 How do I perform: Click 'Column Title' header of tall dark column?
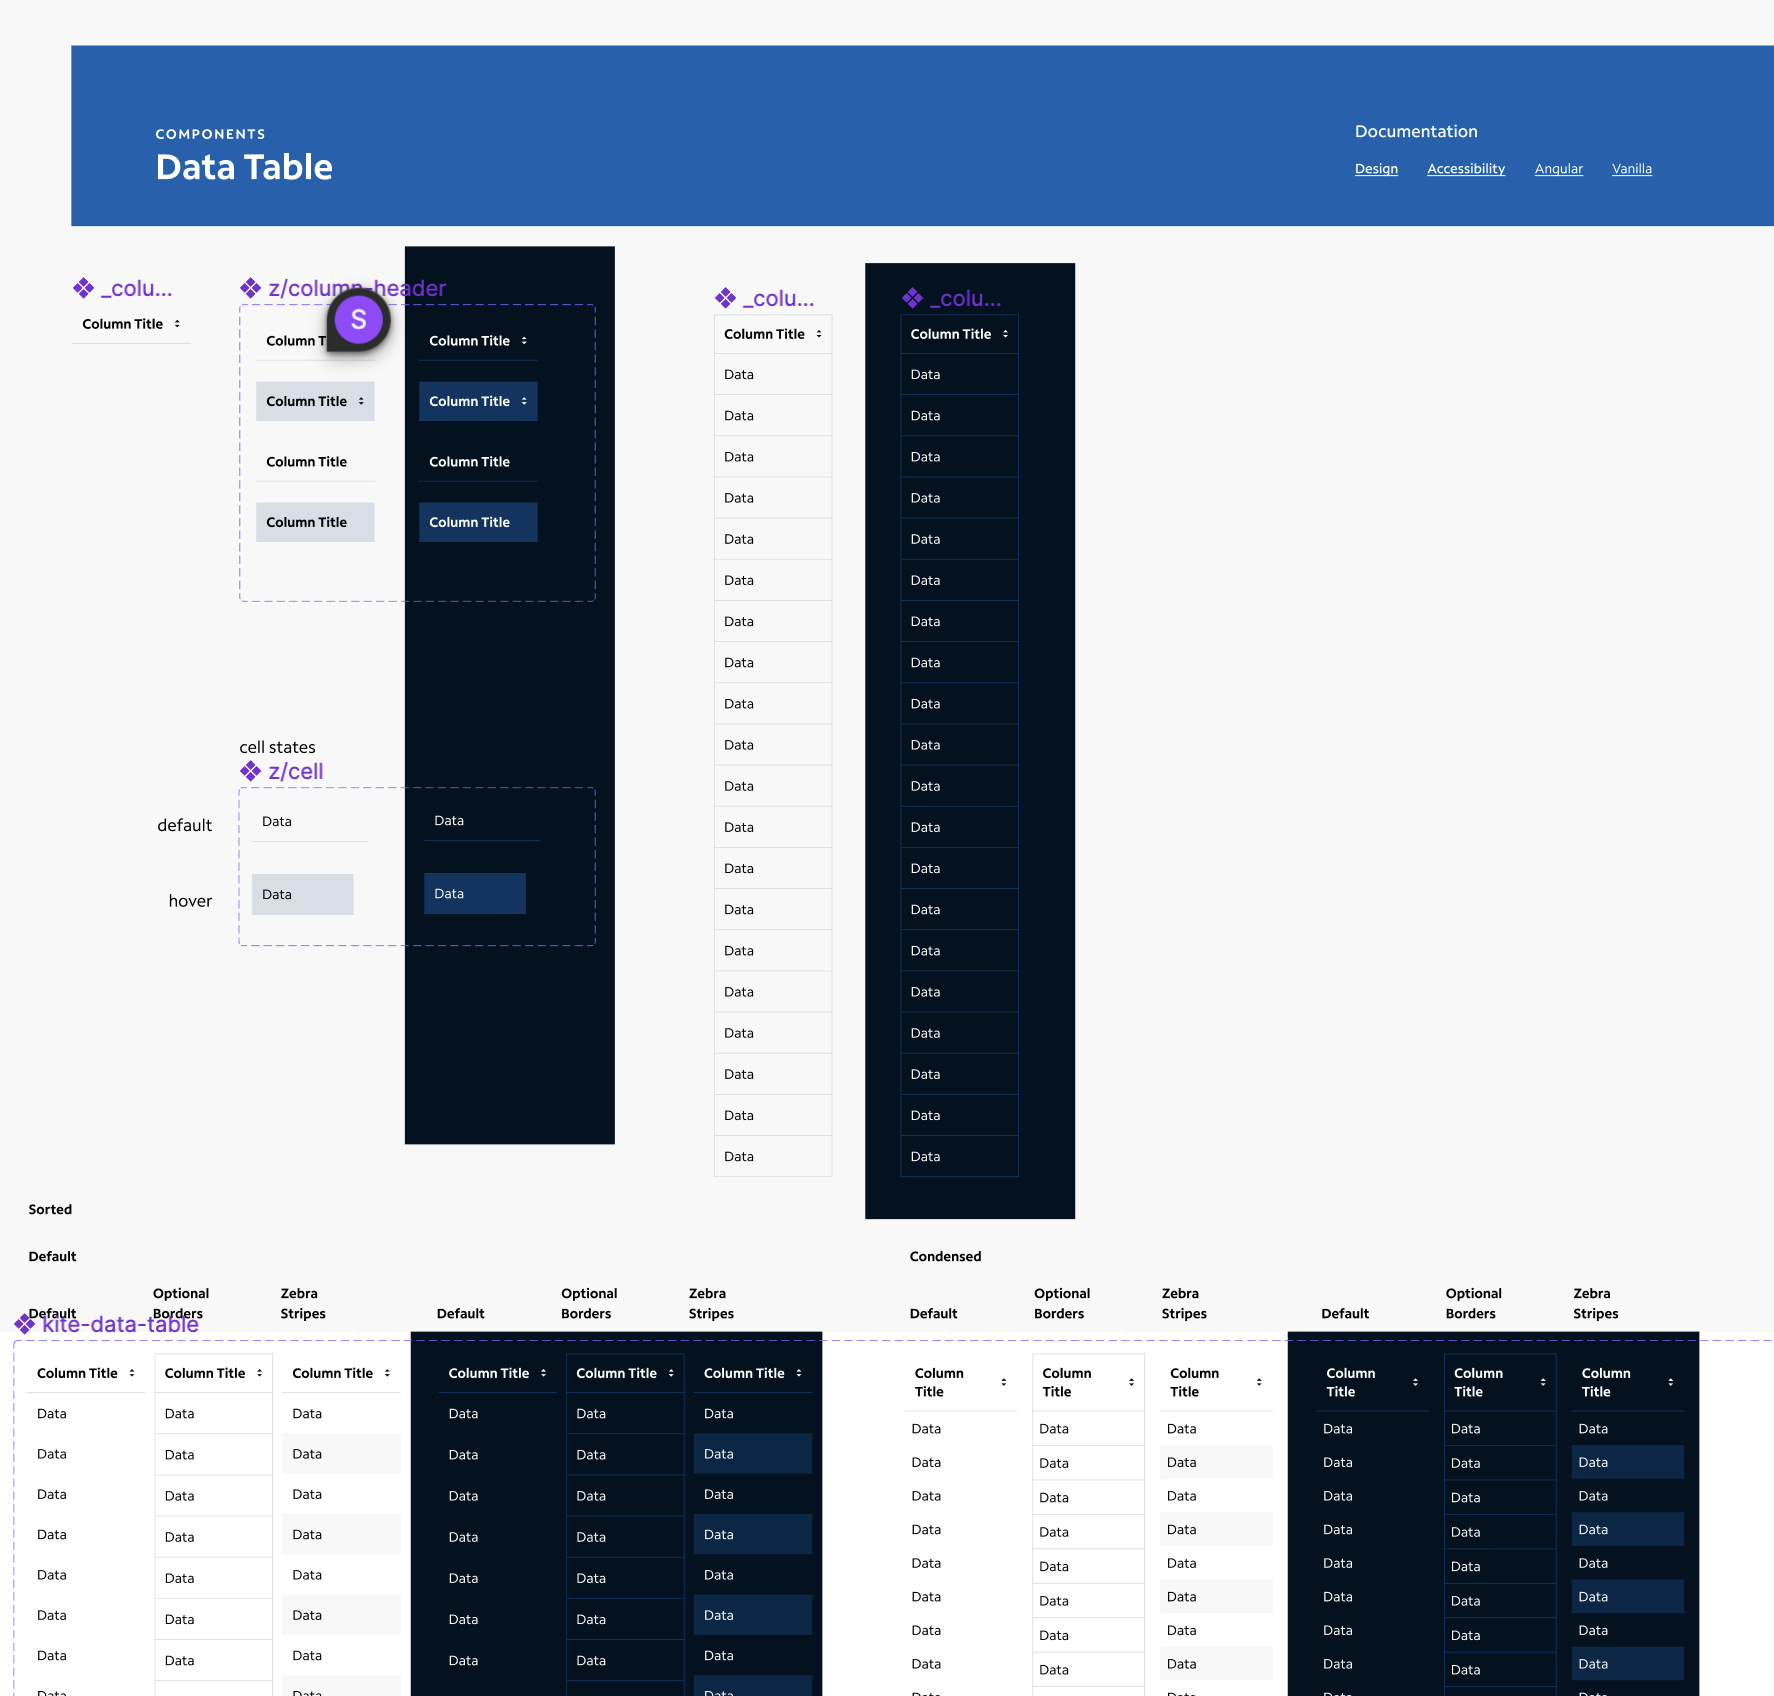[x=951, y=334]
